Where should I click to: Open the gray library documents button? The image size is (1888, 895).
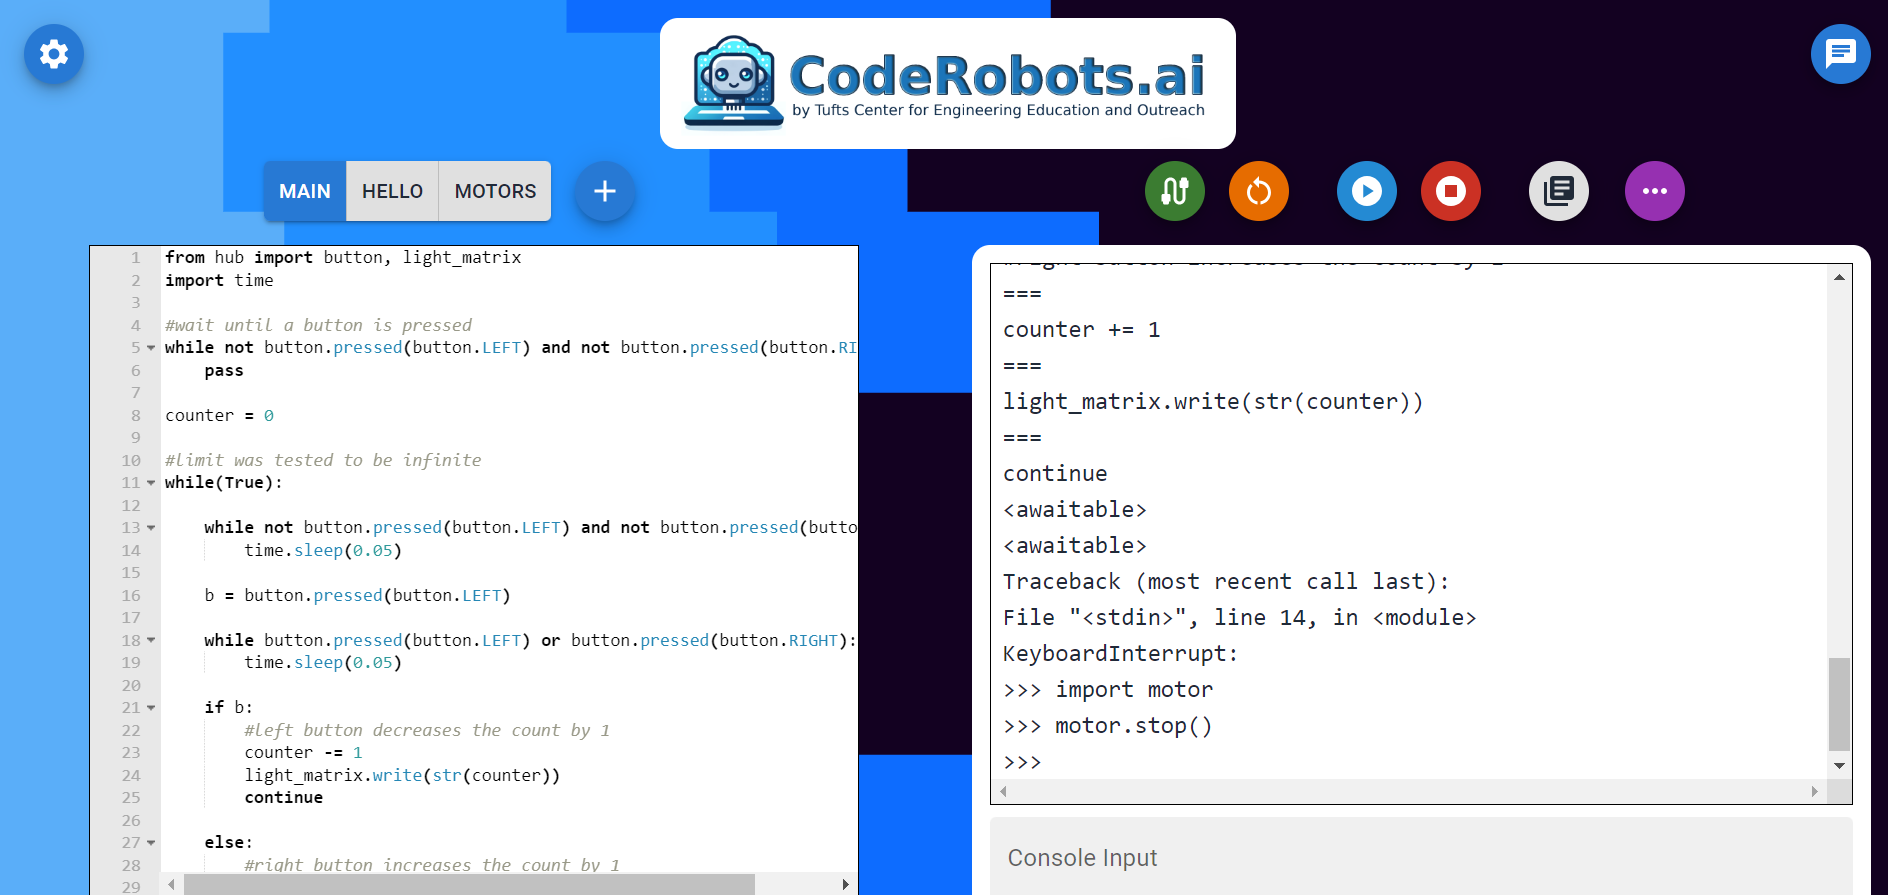1559,191
